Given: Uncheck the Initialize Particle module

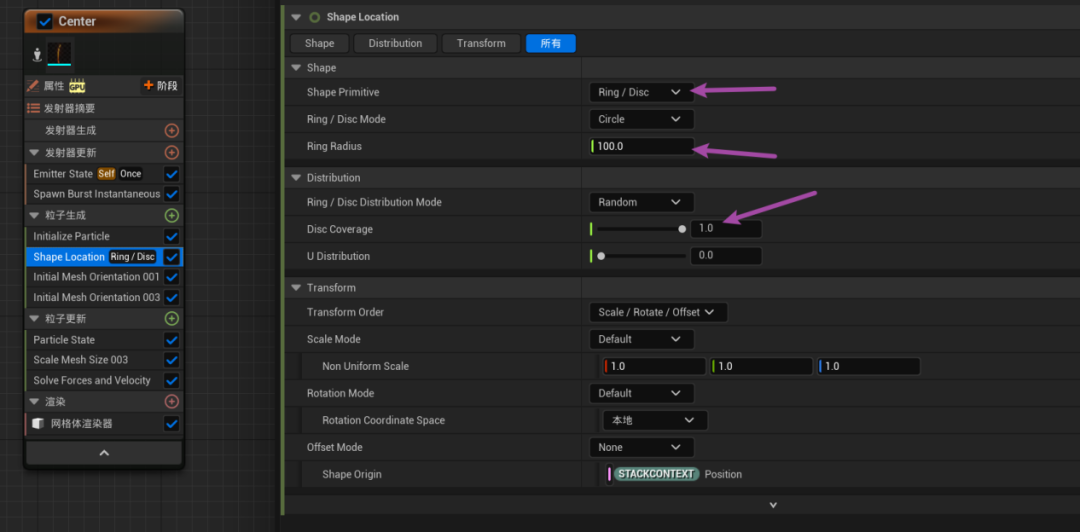Looking at the screenshot, I should point(172,236).
